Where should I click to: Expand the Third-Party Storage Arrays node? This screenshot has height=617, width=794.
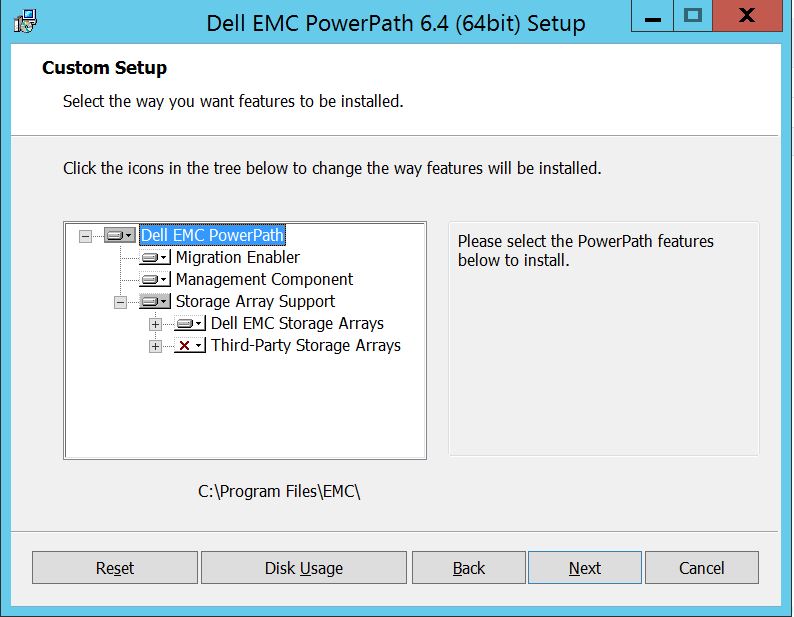[155, 346]
